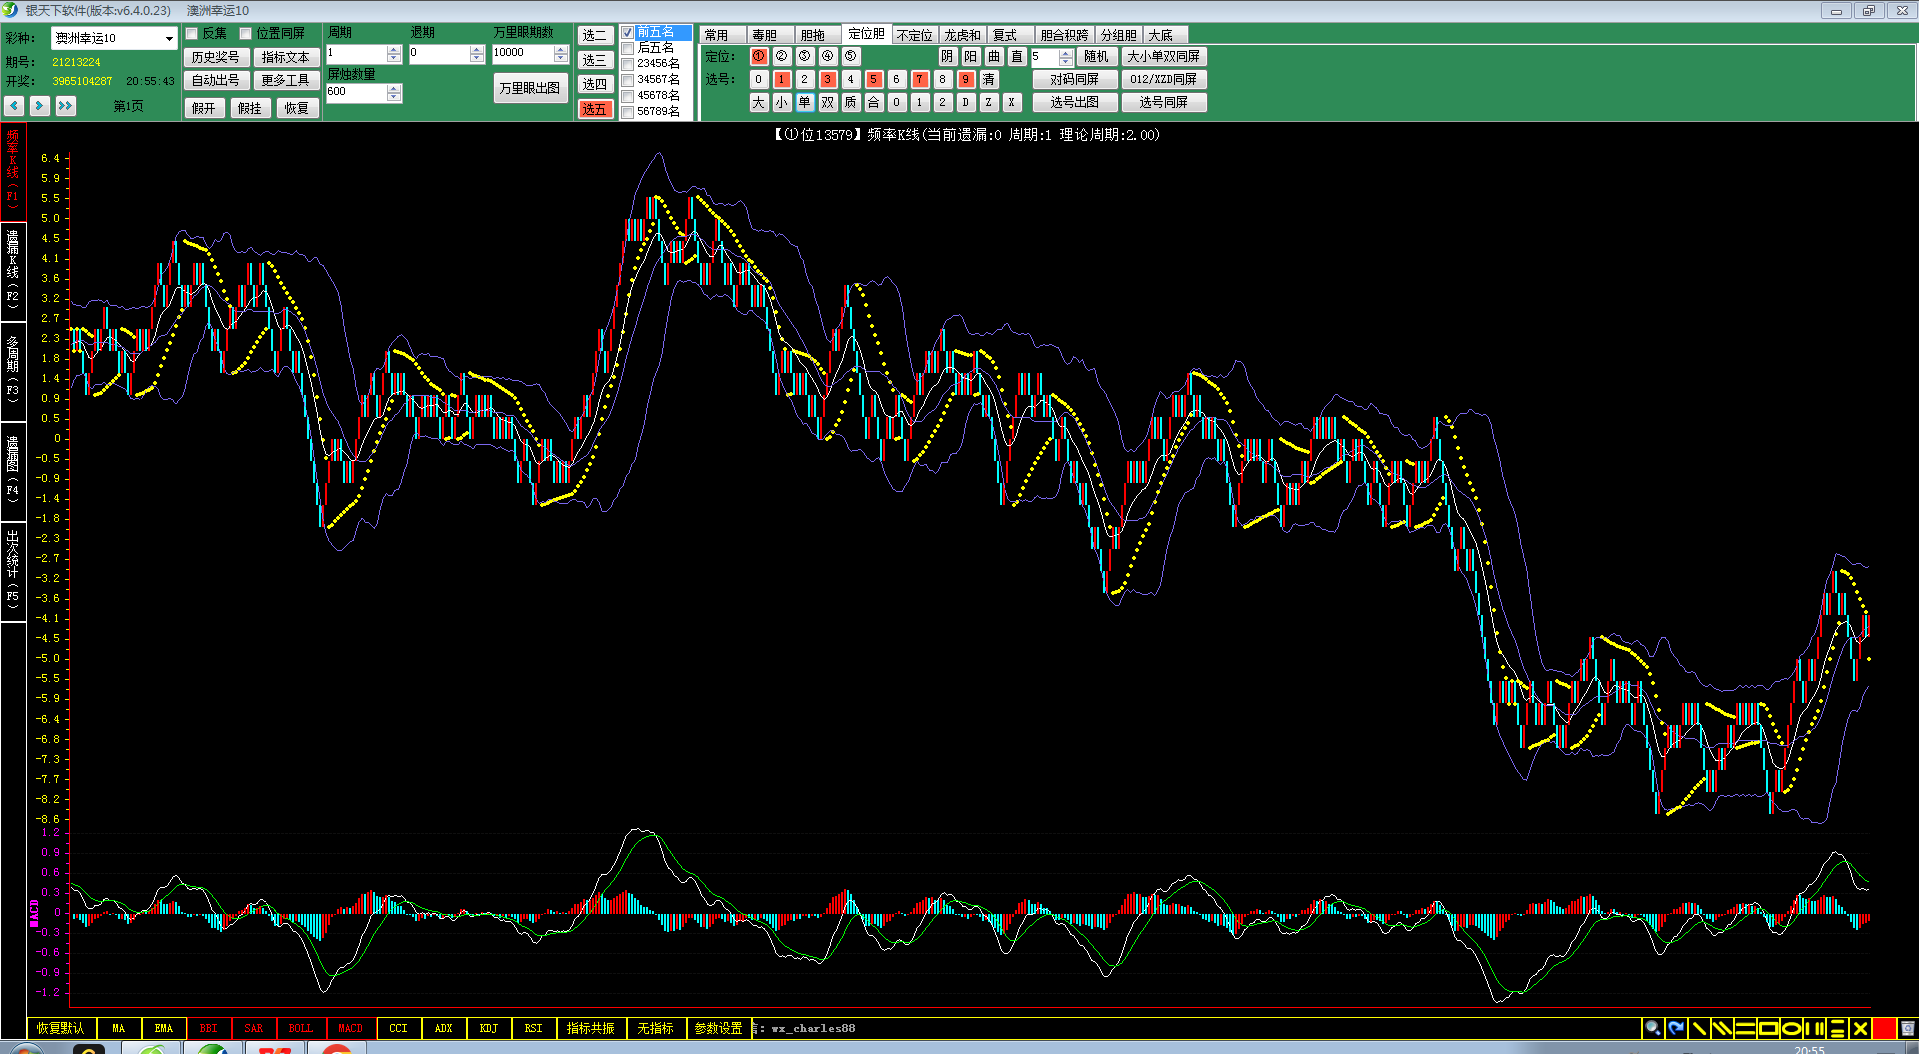The image size is (1919, 1054).
Task: Switch to the 龙虎和 tab
Action: coord(963,35)
